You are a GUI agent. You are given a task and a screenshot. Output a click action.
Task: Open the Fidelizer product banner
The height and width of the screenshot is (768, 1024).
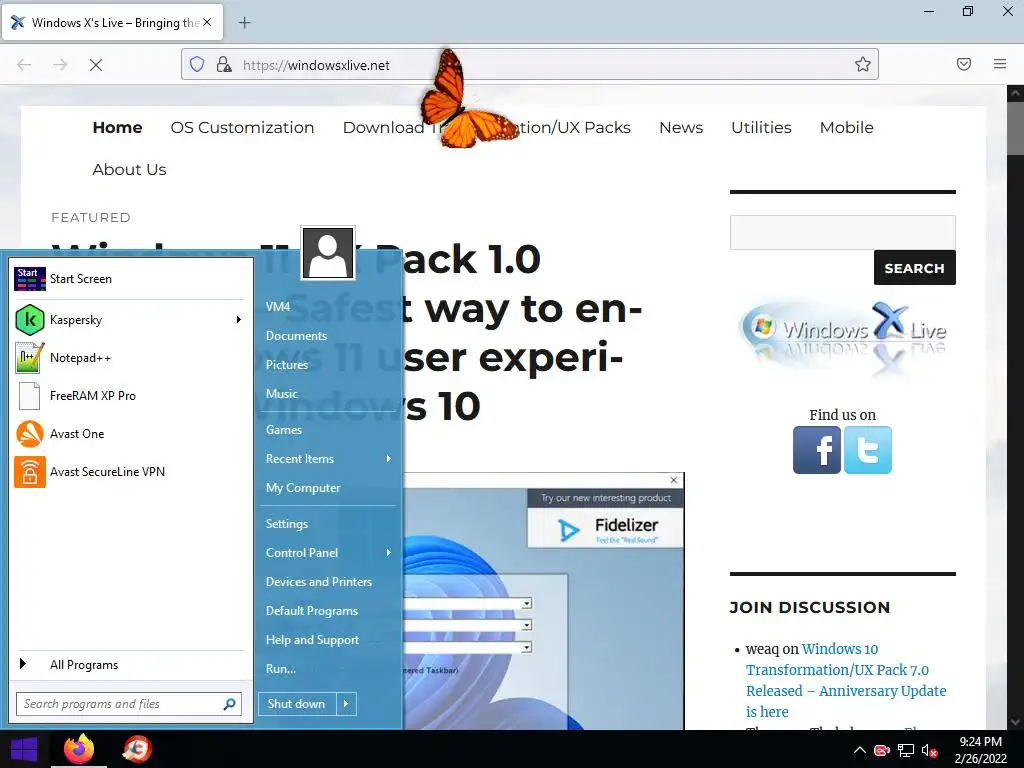[605, 528]
